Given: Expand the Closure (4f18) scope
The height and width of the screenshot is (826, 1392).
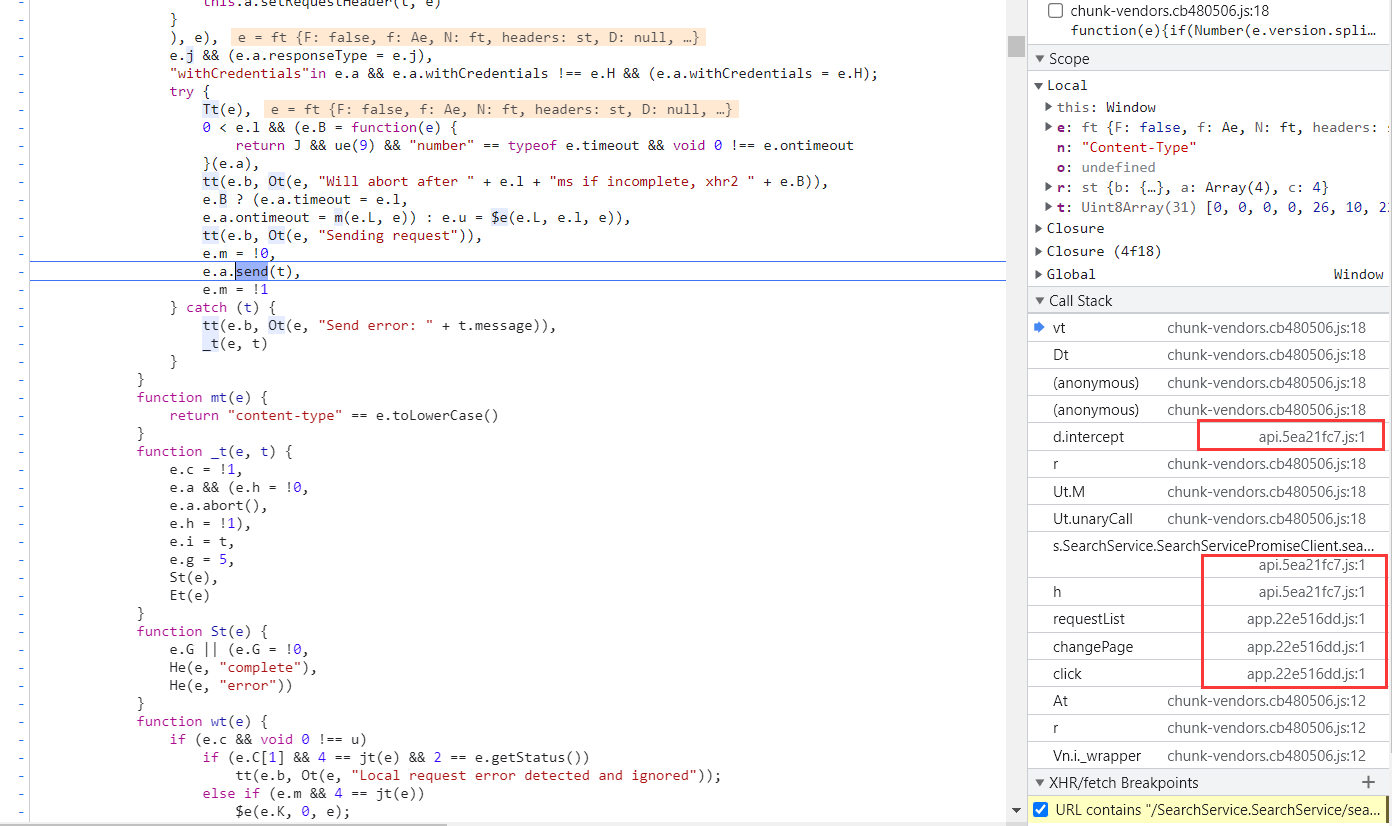Looking at the screenshot, I should [x=1039, y=251].
